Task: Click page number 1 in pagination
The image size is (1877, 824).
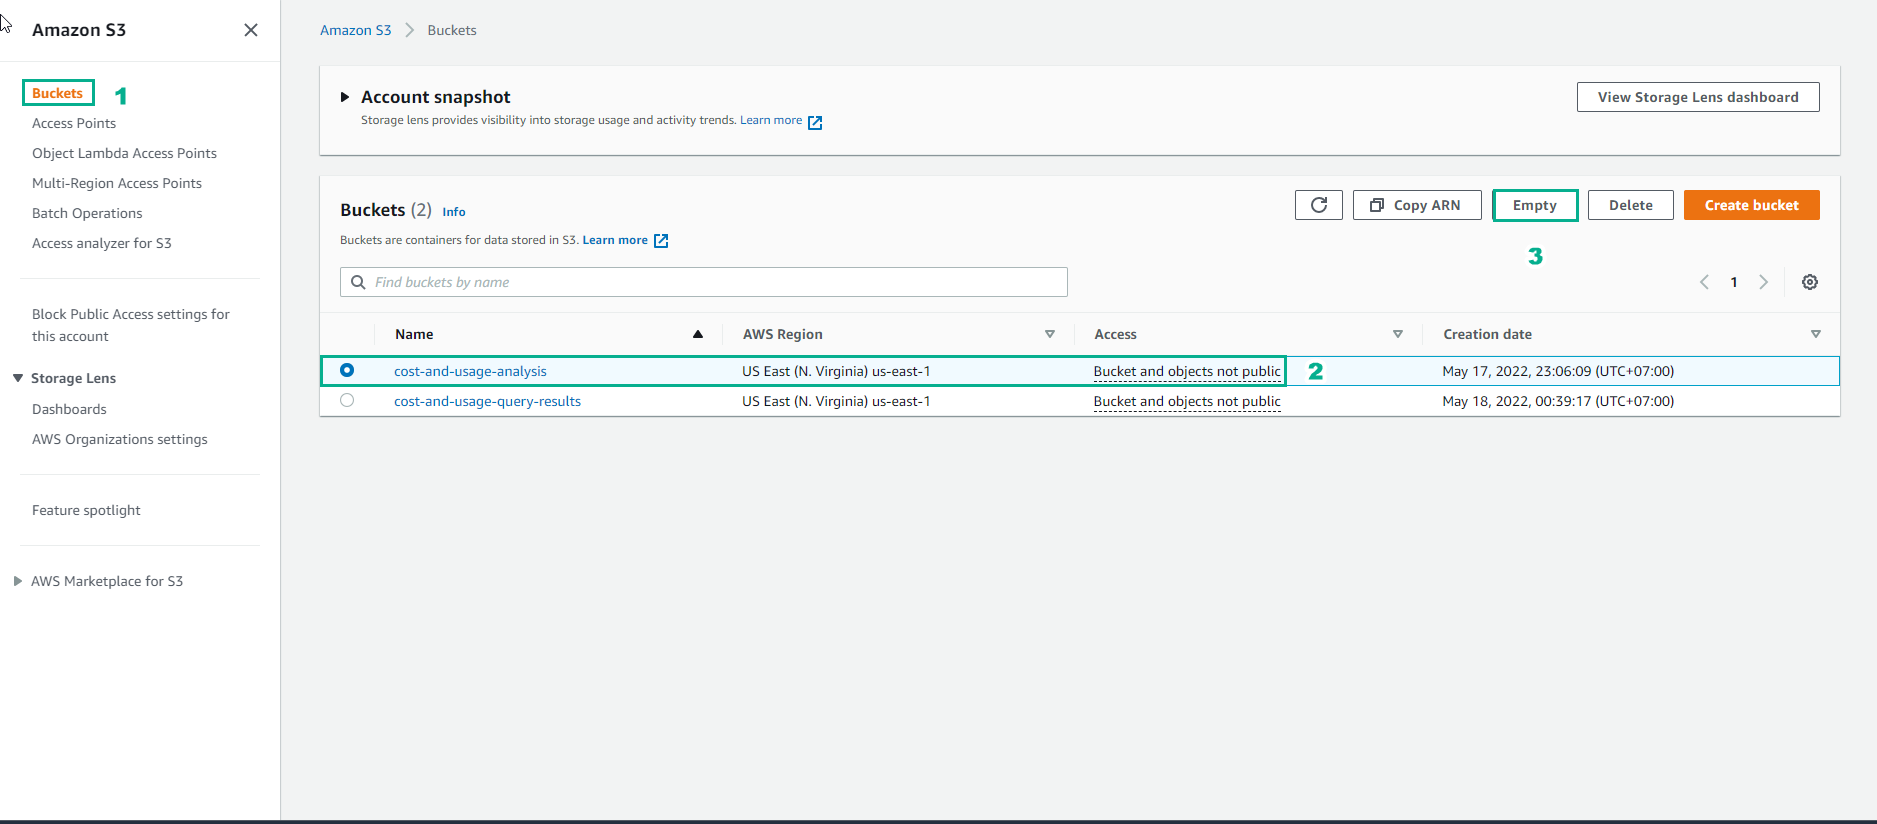Action: [1734, 282]
